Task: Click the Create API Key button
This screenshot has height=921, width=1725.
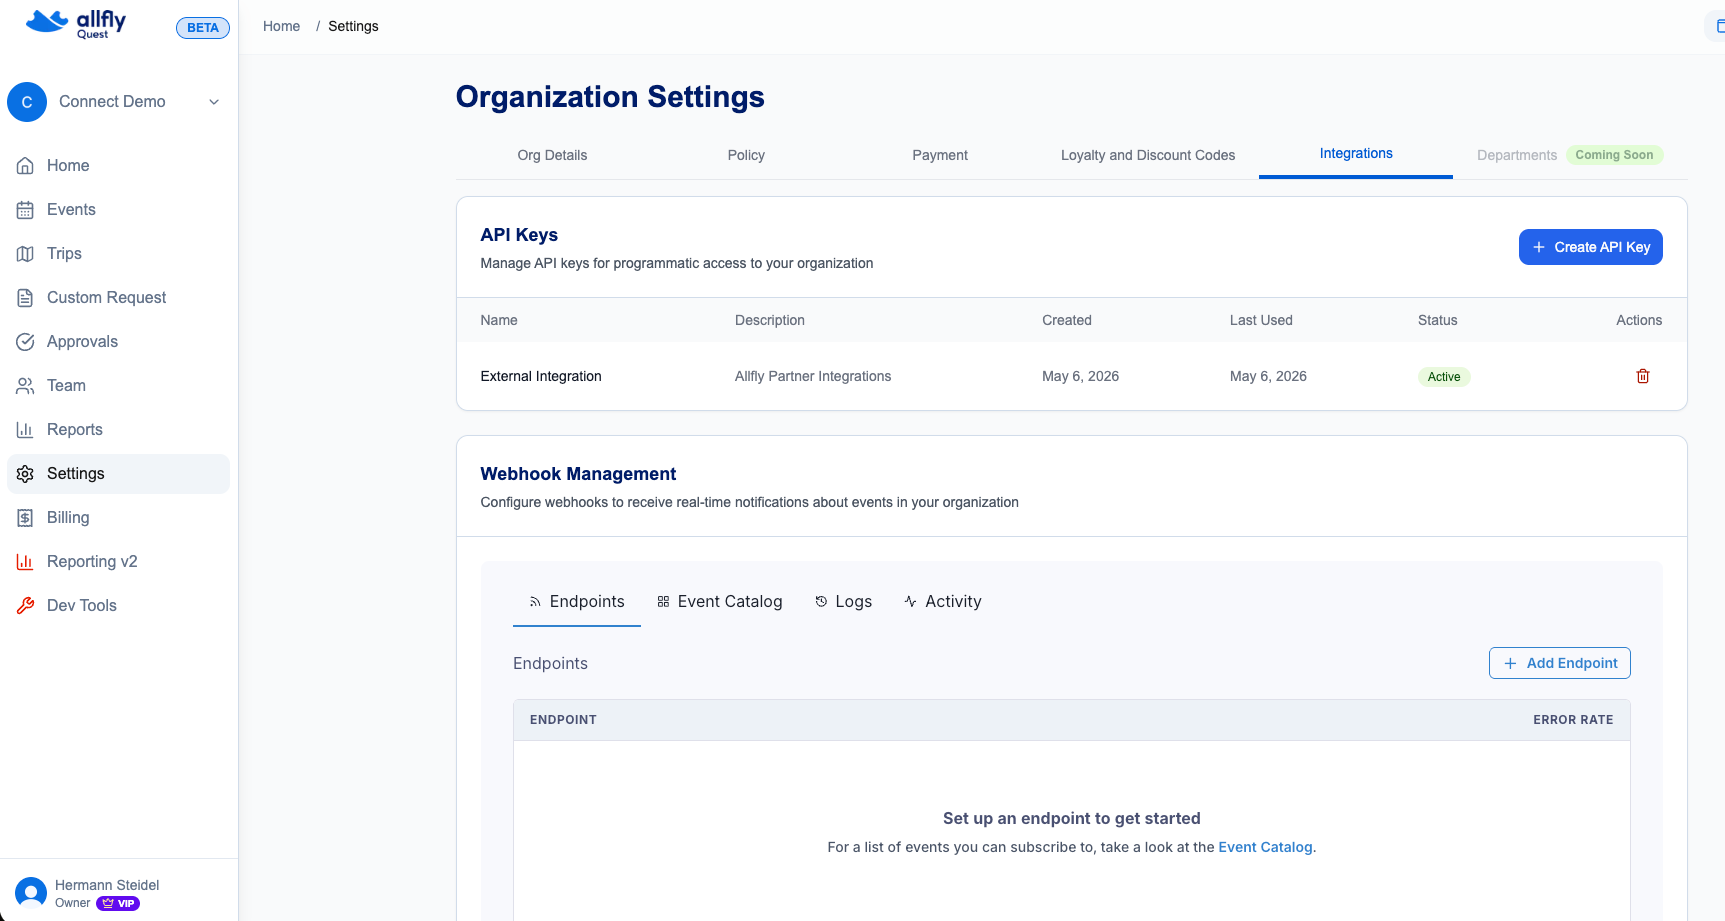Action: pos(1590,247)
